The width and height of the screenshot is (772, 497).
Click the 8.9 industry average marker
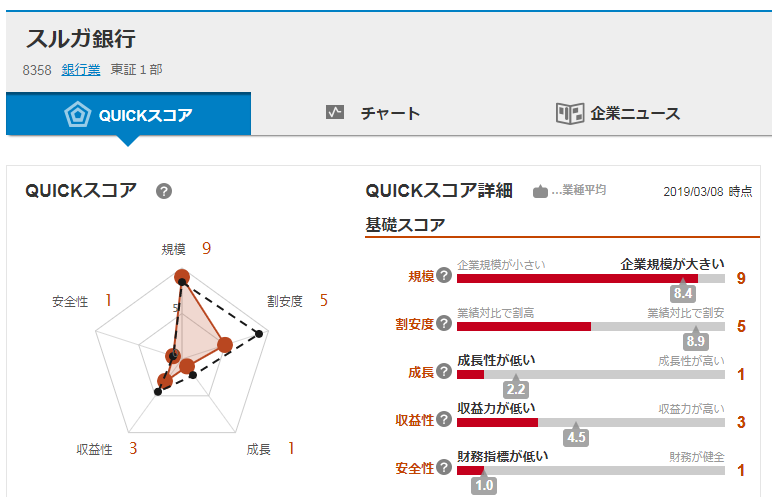point(696,340)
